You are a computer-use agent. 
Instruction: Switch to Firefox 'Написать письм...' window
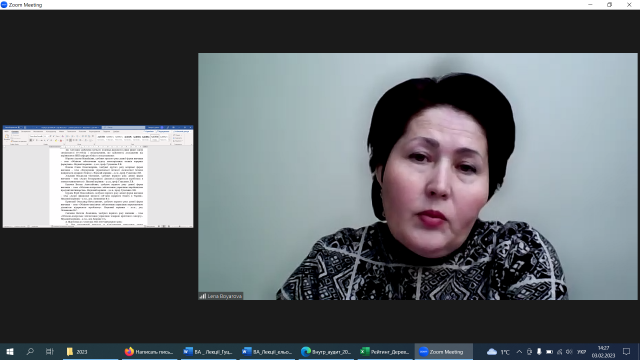click(x=149, y=351)
